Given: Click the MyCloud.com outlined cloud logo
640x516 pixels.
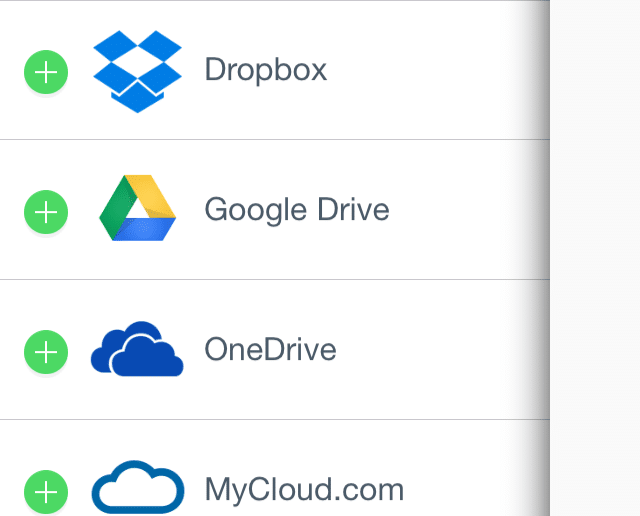Looking at the screenshot, I should [138, 487].
